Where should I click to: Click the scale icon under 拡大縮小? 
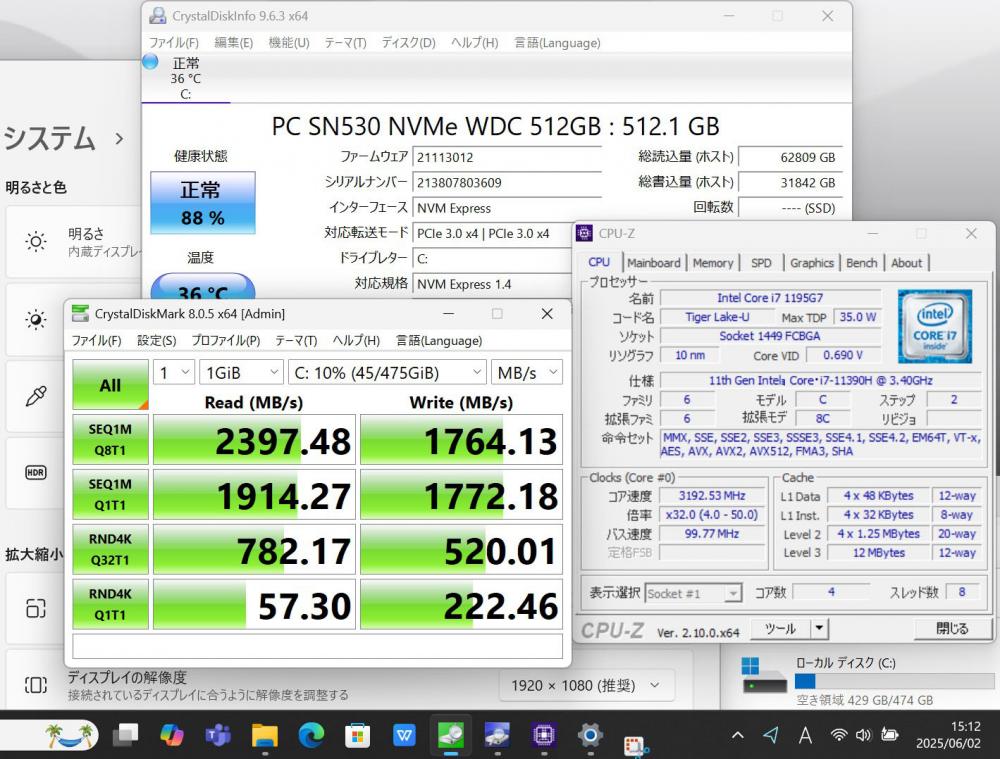(36, 608)
